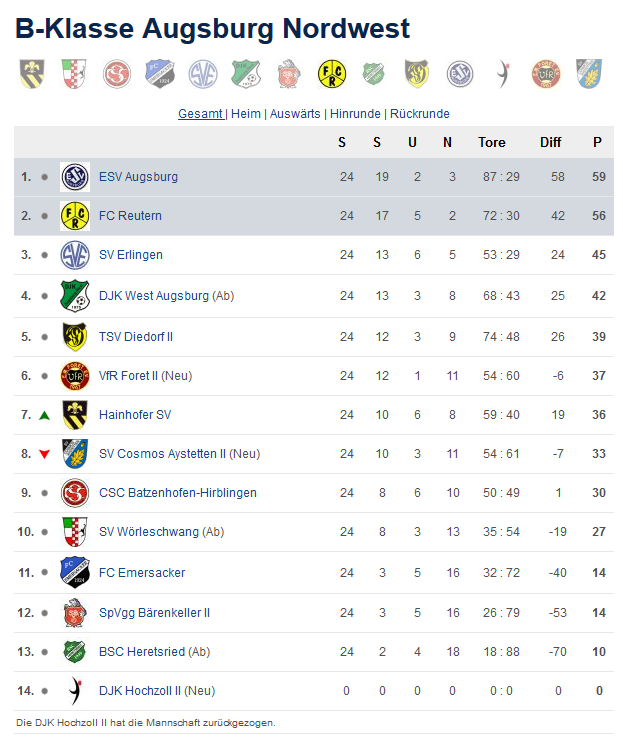The image size is (623, 741).
Task: Switch to the Heim table view
Action: click(246, 114)
